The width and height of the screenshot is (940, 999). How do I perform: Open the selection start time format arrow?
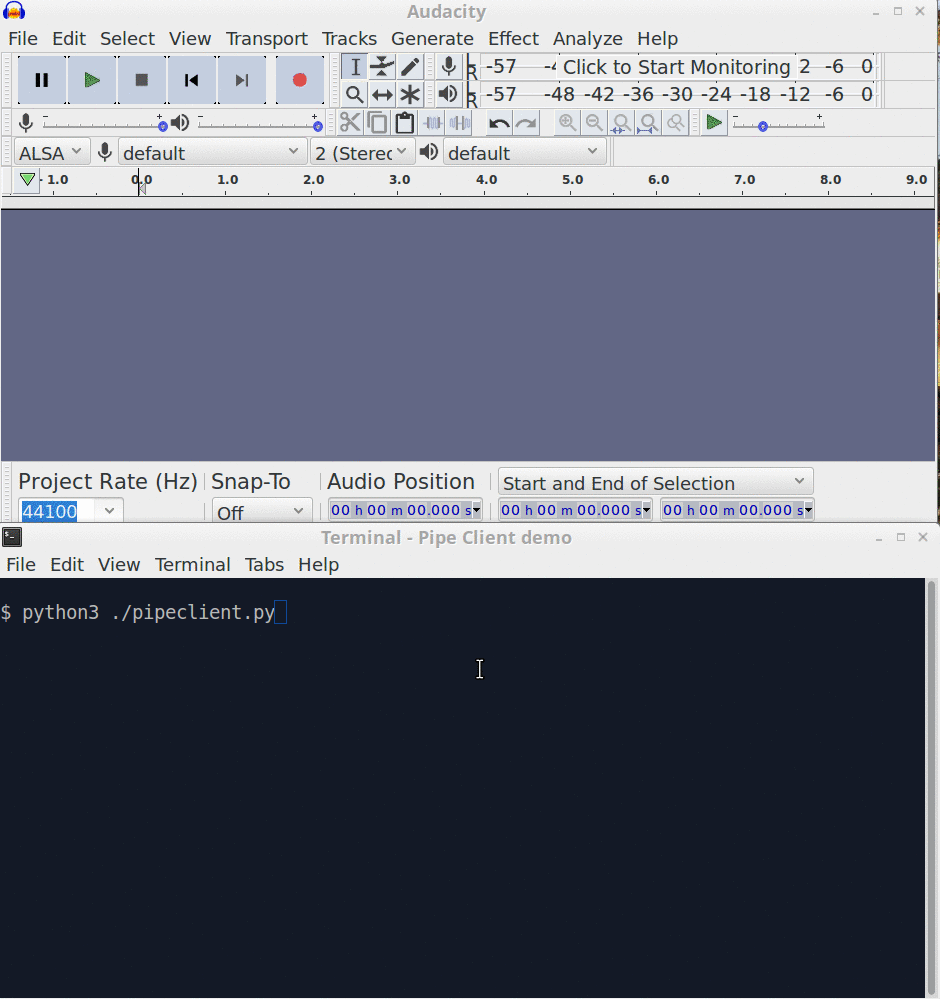pyautogui.click(x=646, y=510)
